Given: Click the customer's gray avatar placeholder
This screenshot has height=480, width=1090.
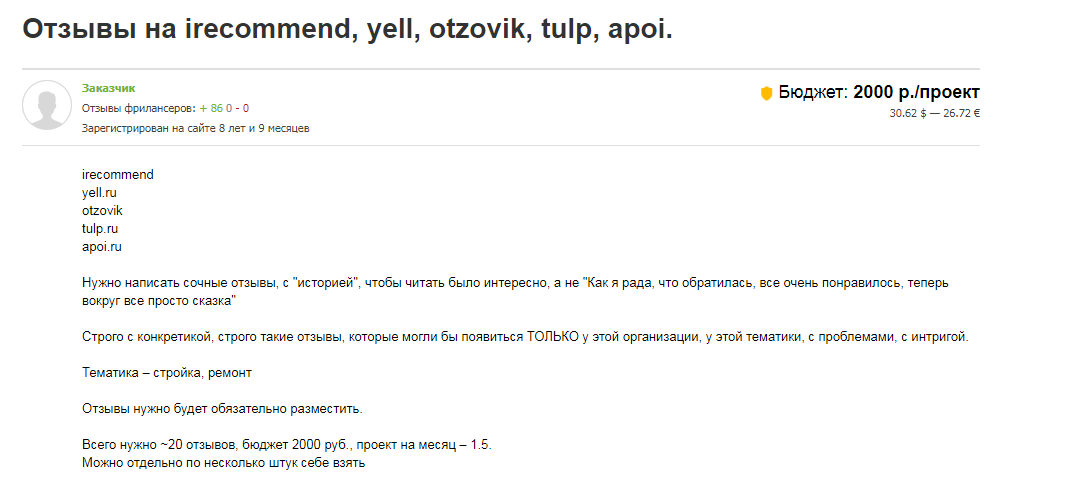Looking at the screenshot, I should coord(46,104).
